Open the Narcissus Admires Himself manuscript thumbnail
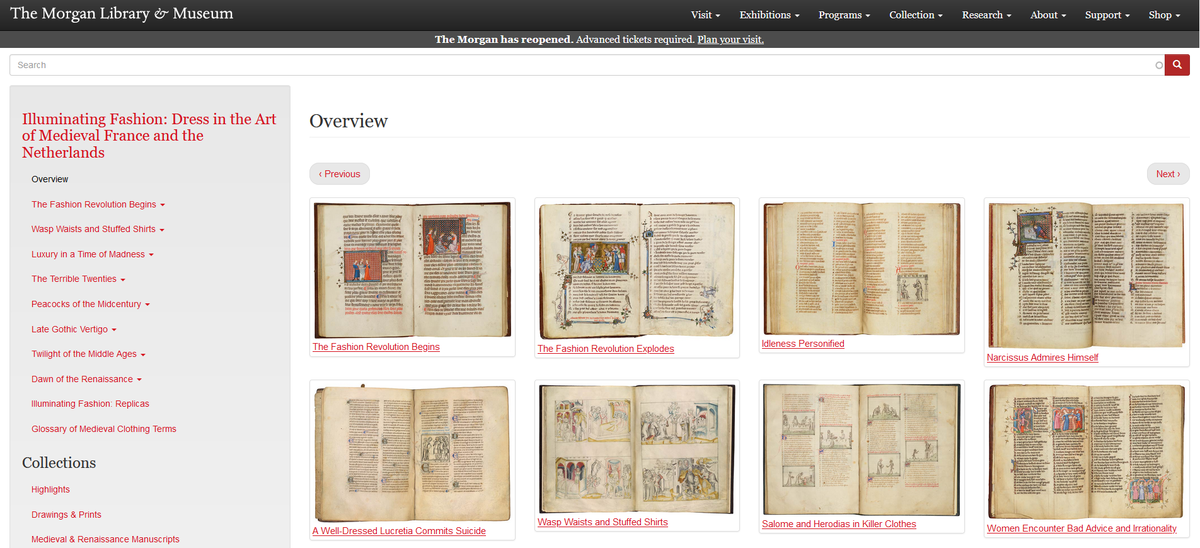This screenshot has height=548, width=1200. pyautogui.click(x=1086, y=274)
